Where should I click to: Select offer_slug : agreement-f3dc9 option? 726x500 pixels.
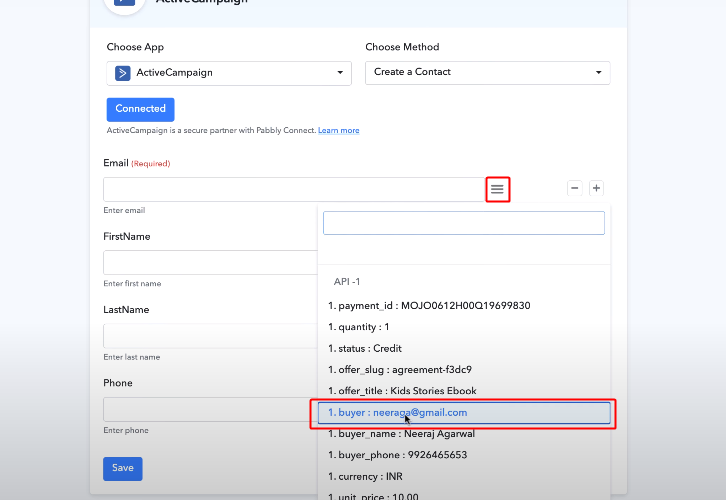coord(463,369)
